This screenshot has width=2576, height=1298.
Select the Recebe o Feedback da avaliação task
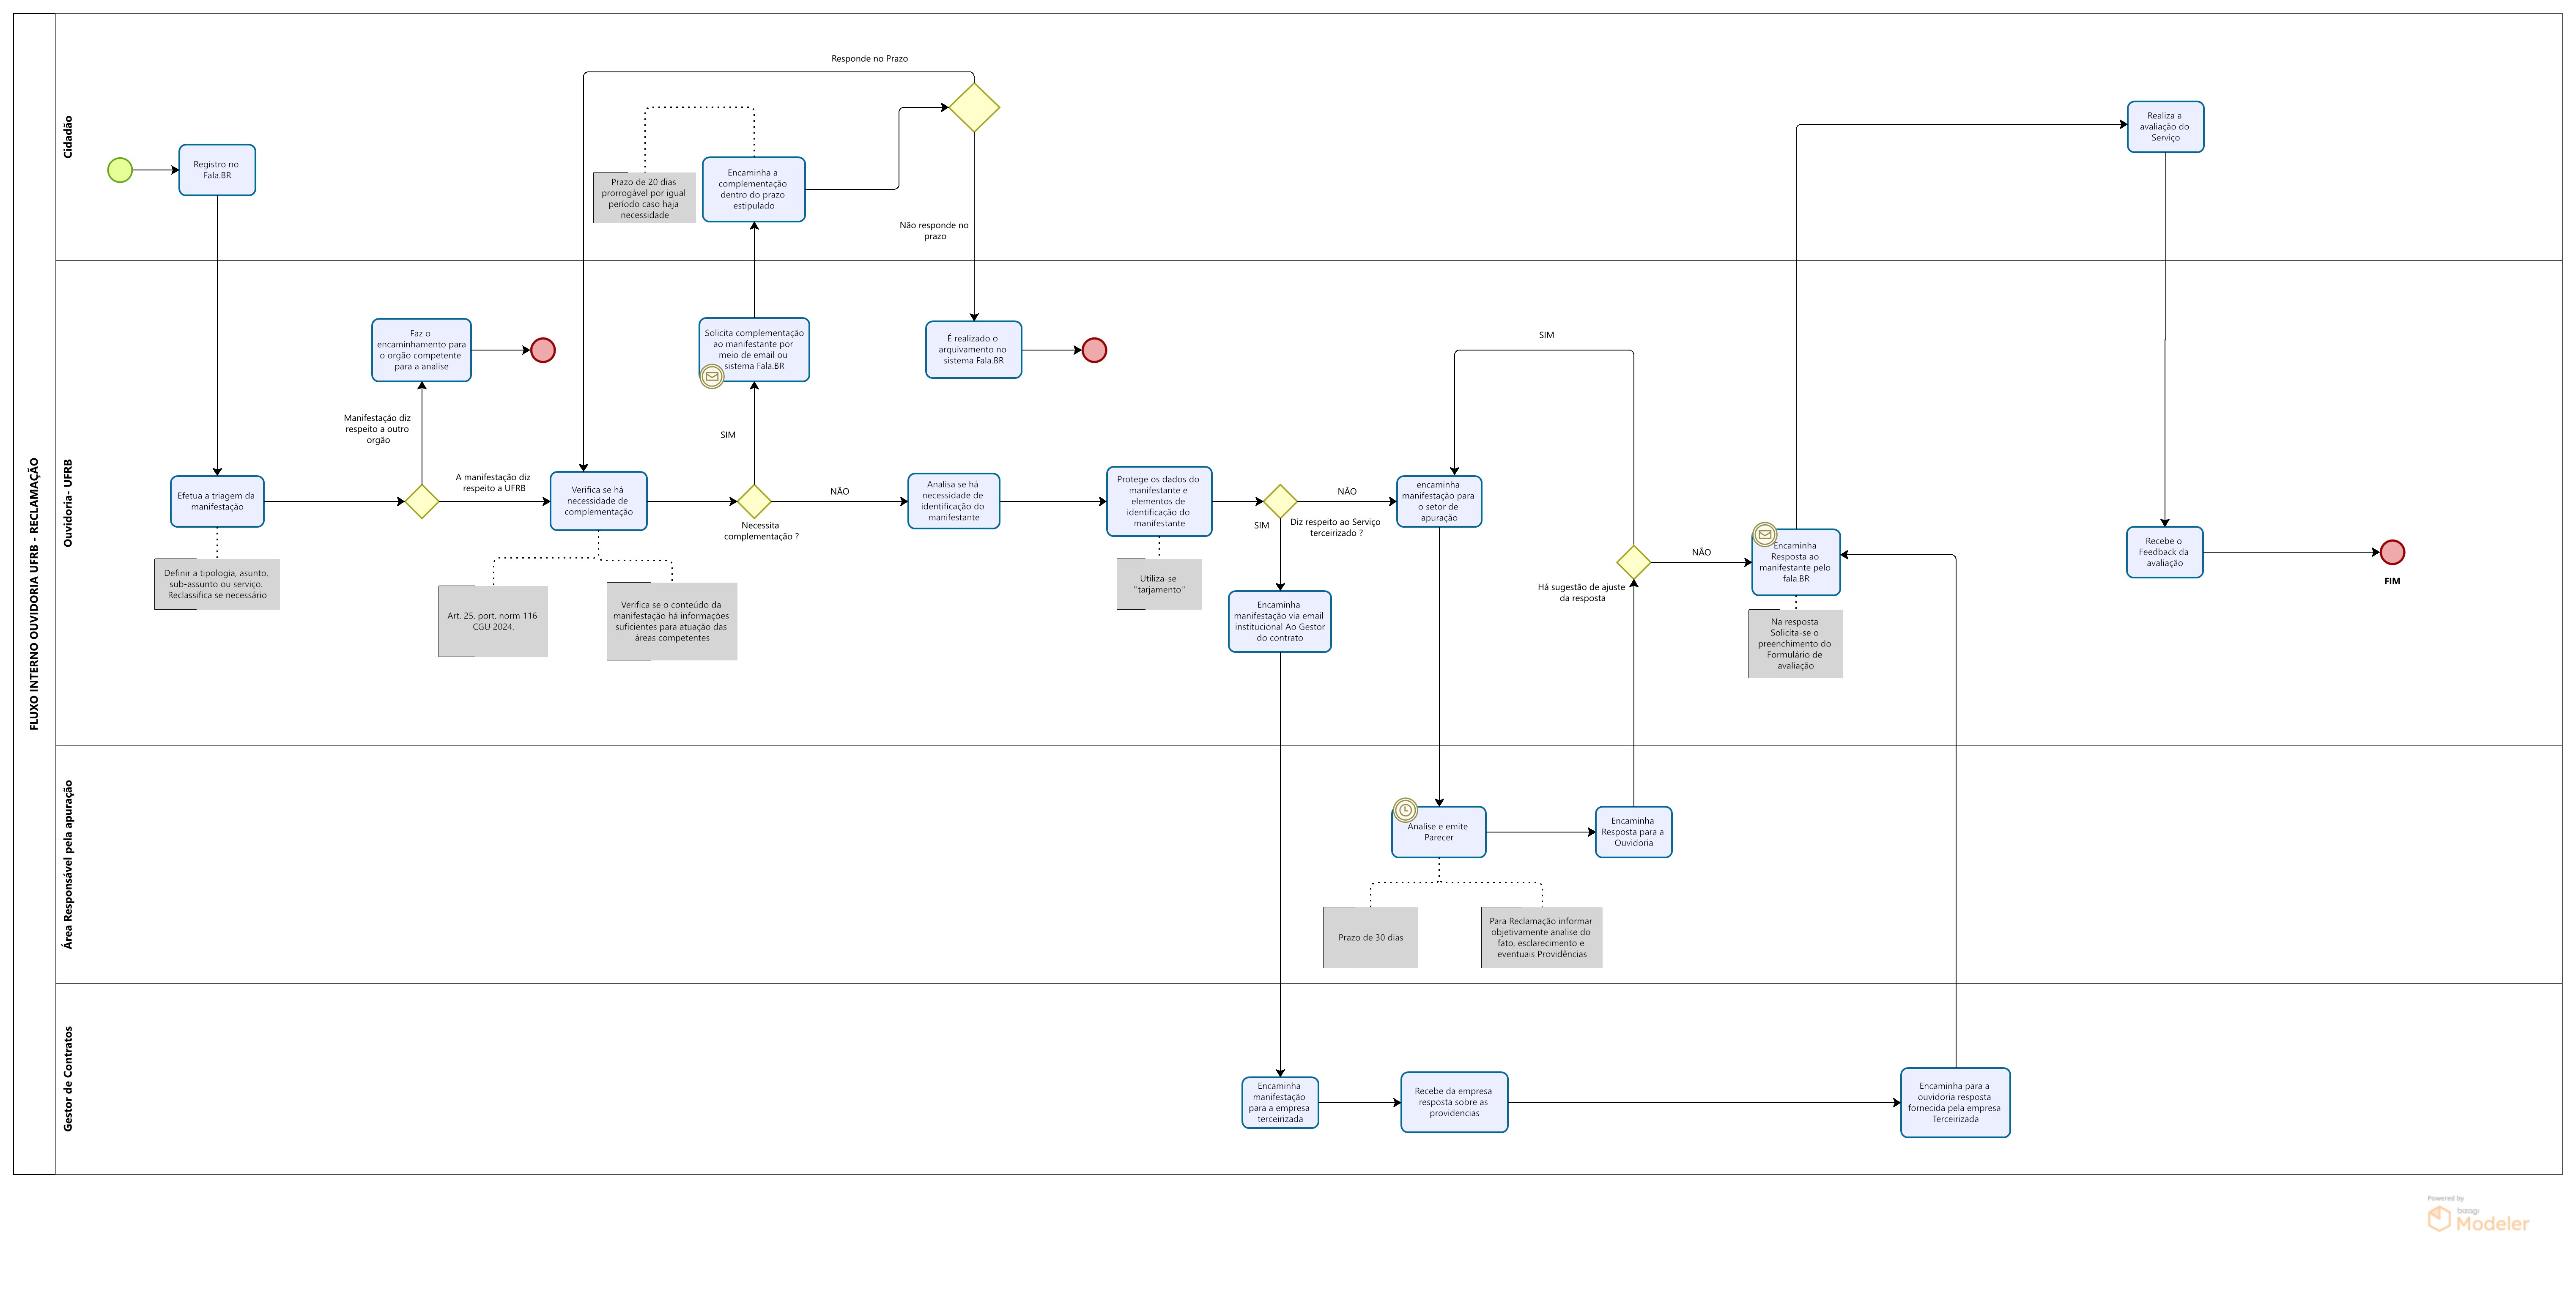click(2164, 552)
